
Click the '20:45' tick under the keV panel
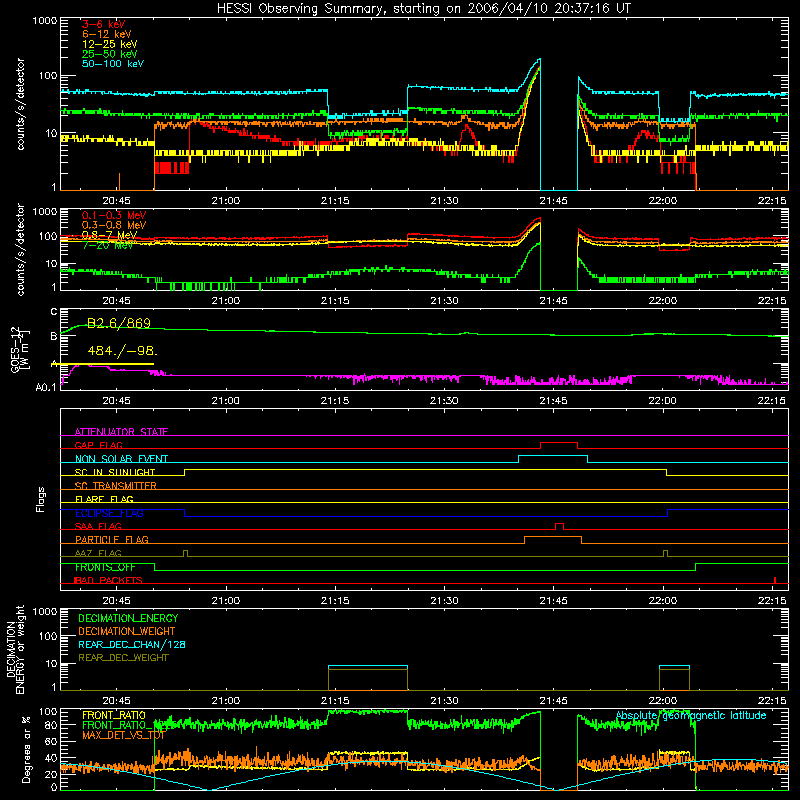pos(116,201)
